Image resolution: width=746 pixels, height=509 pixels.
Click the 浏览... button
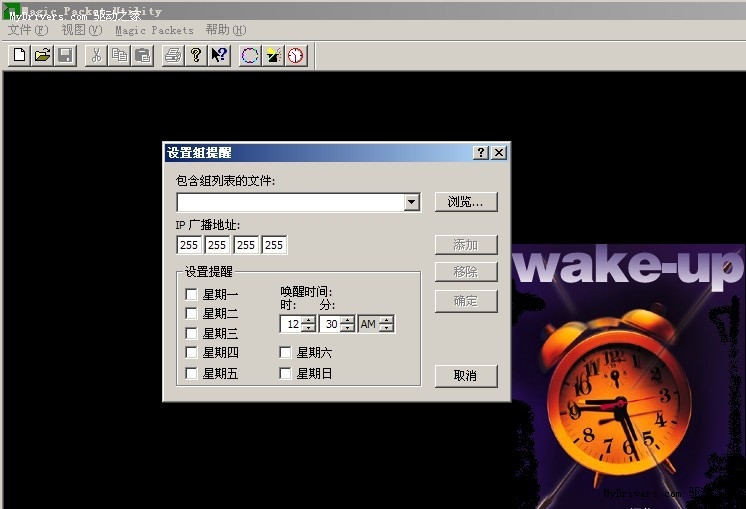(x=466, y=202)
